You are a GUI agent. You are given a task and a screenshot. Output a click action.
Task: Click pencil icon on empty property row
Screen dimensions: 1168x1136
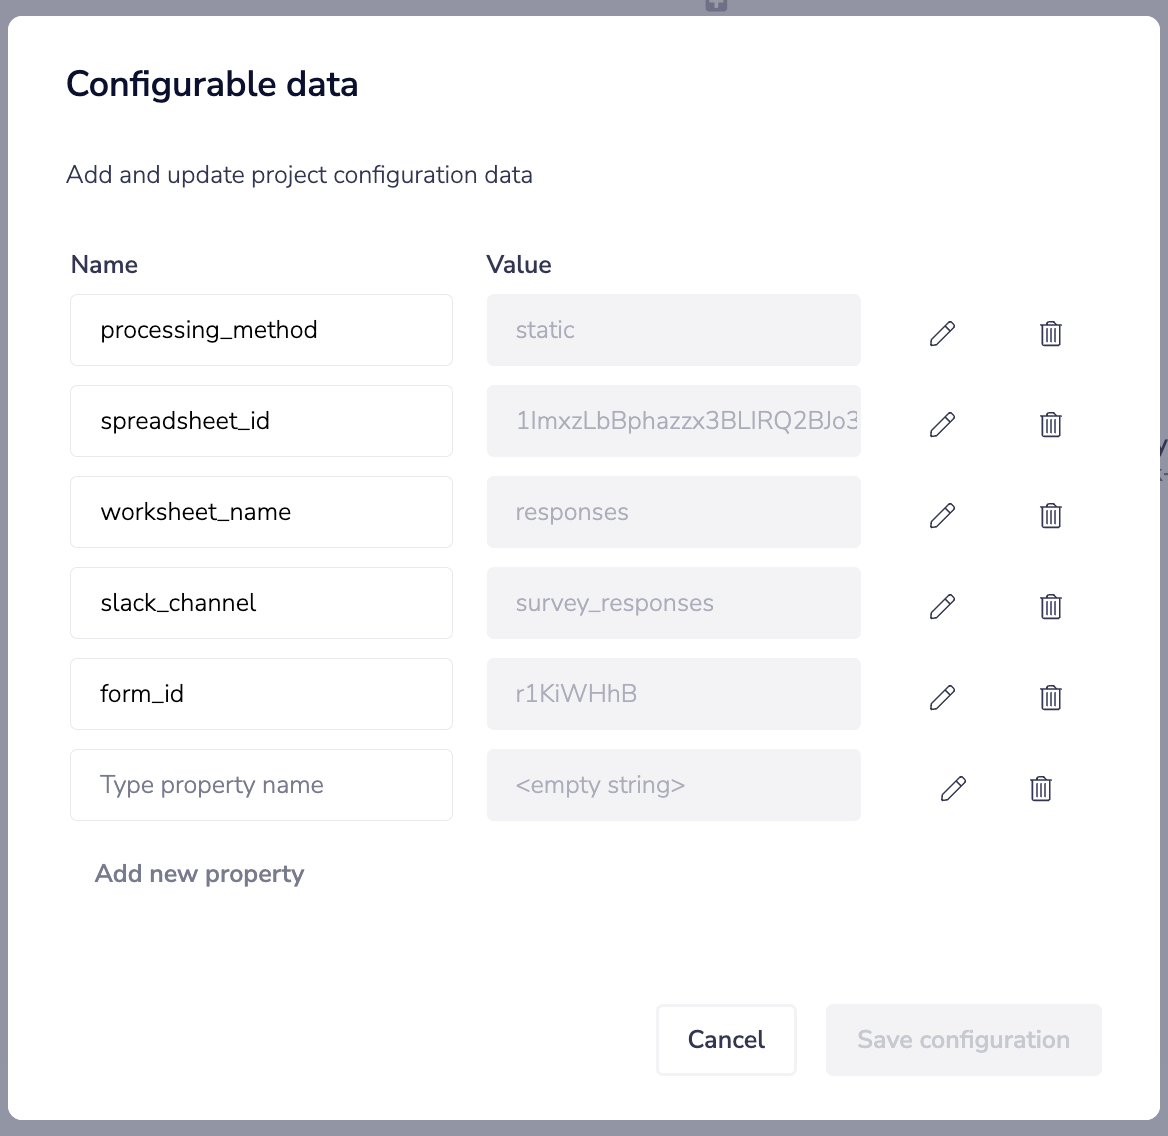953,788
